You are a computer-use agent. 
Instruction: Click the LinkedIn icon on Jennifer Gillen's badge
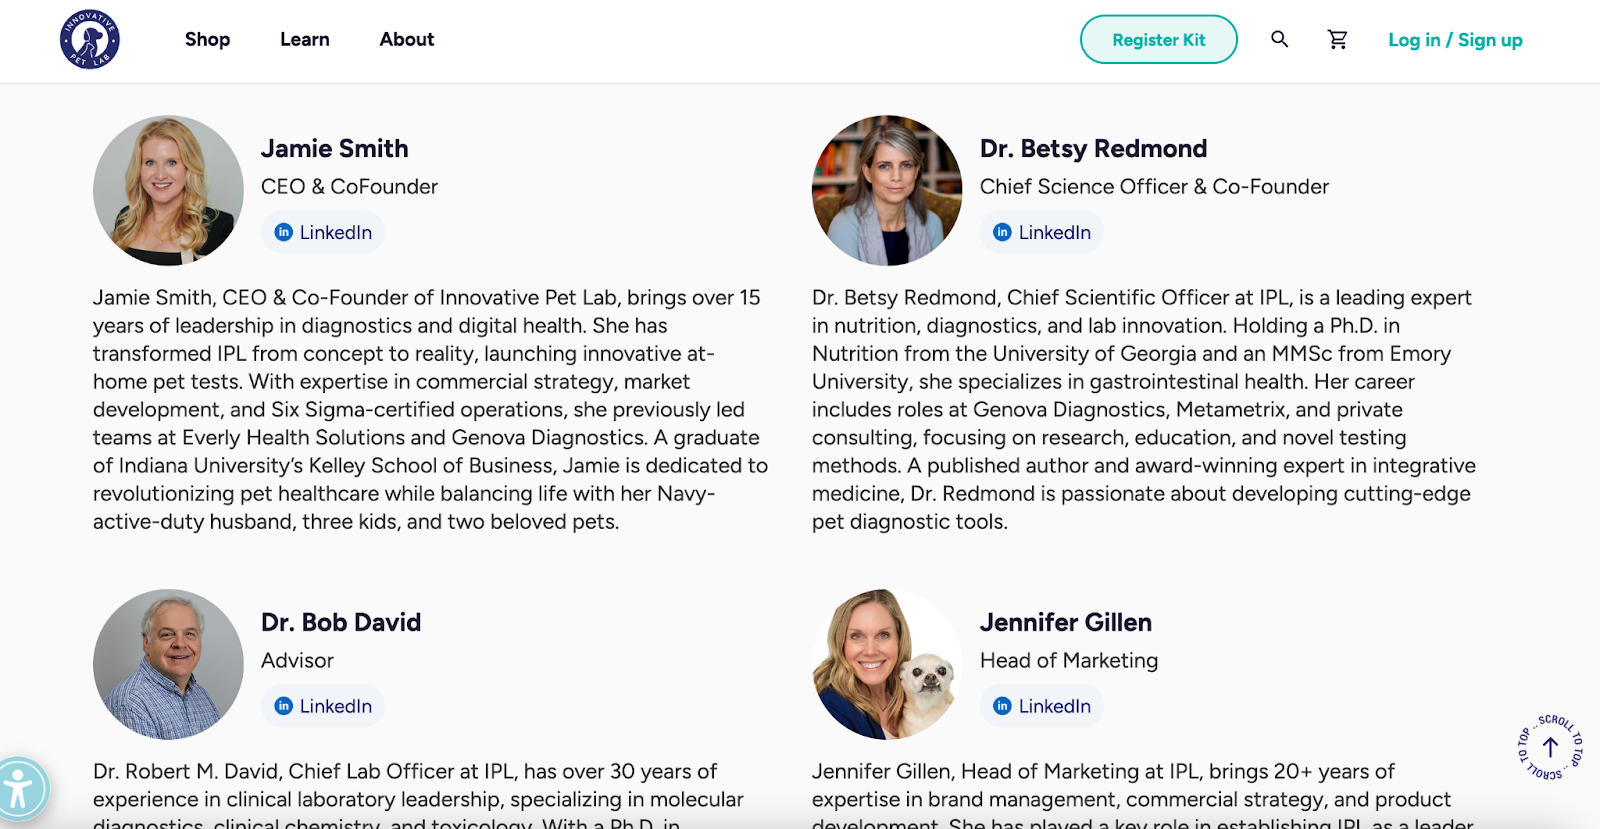tap(1002, 705)
